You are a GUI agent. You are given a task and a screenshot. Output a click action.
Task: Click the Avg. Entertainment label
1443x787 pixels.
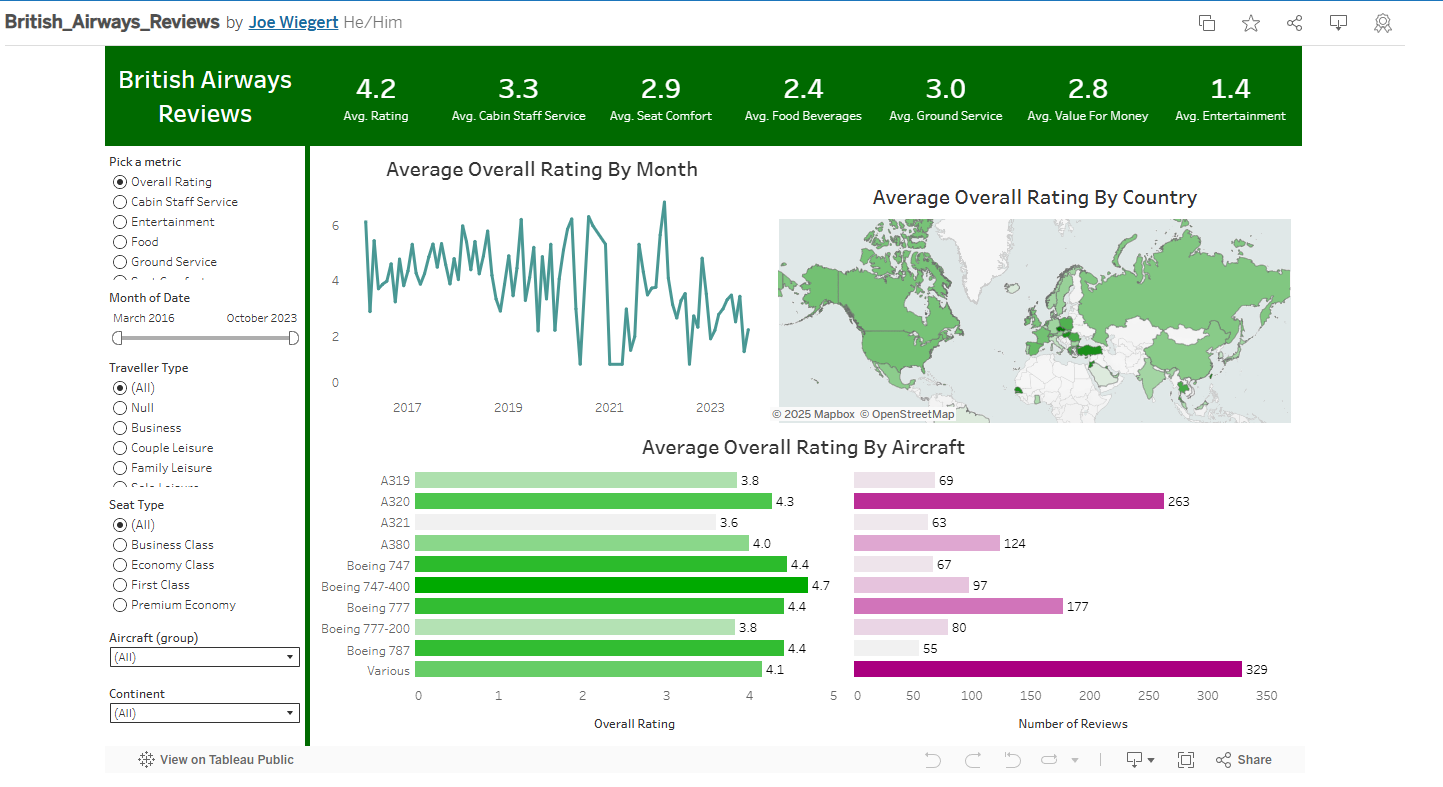[1230, 116]
